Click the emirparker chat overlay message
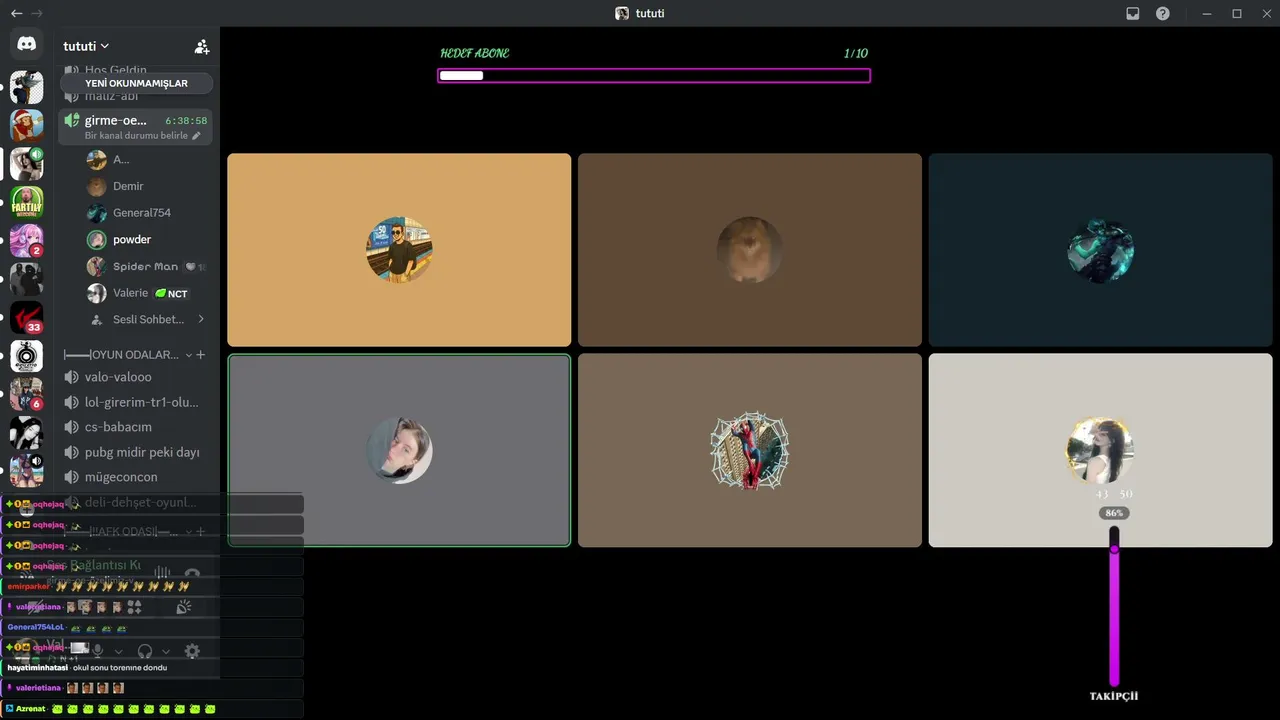Image resolution: width=1280 pixels, height=720 pixels. [x=152, y=586]
